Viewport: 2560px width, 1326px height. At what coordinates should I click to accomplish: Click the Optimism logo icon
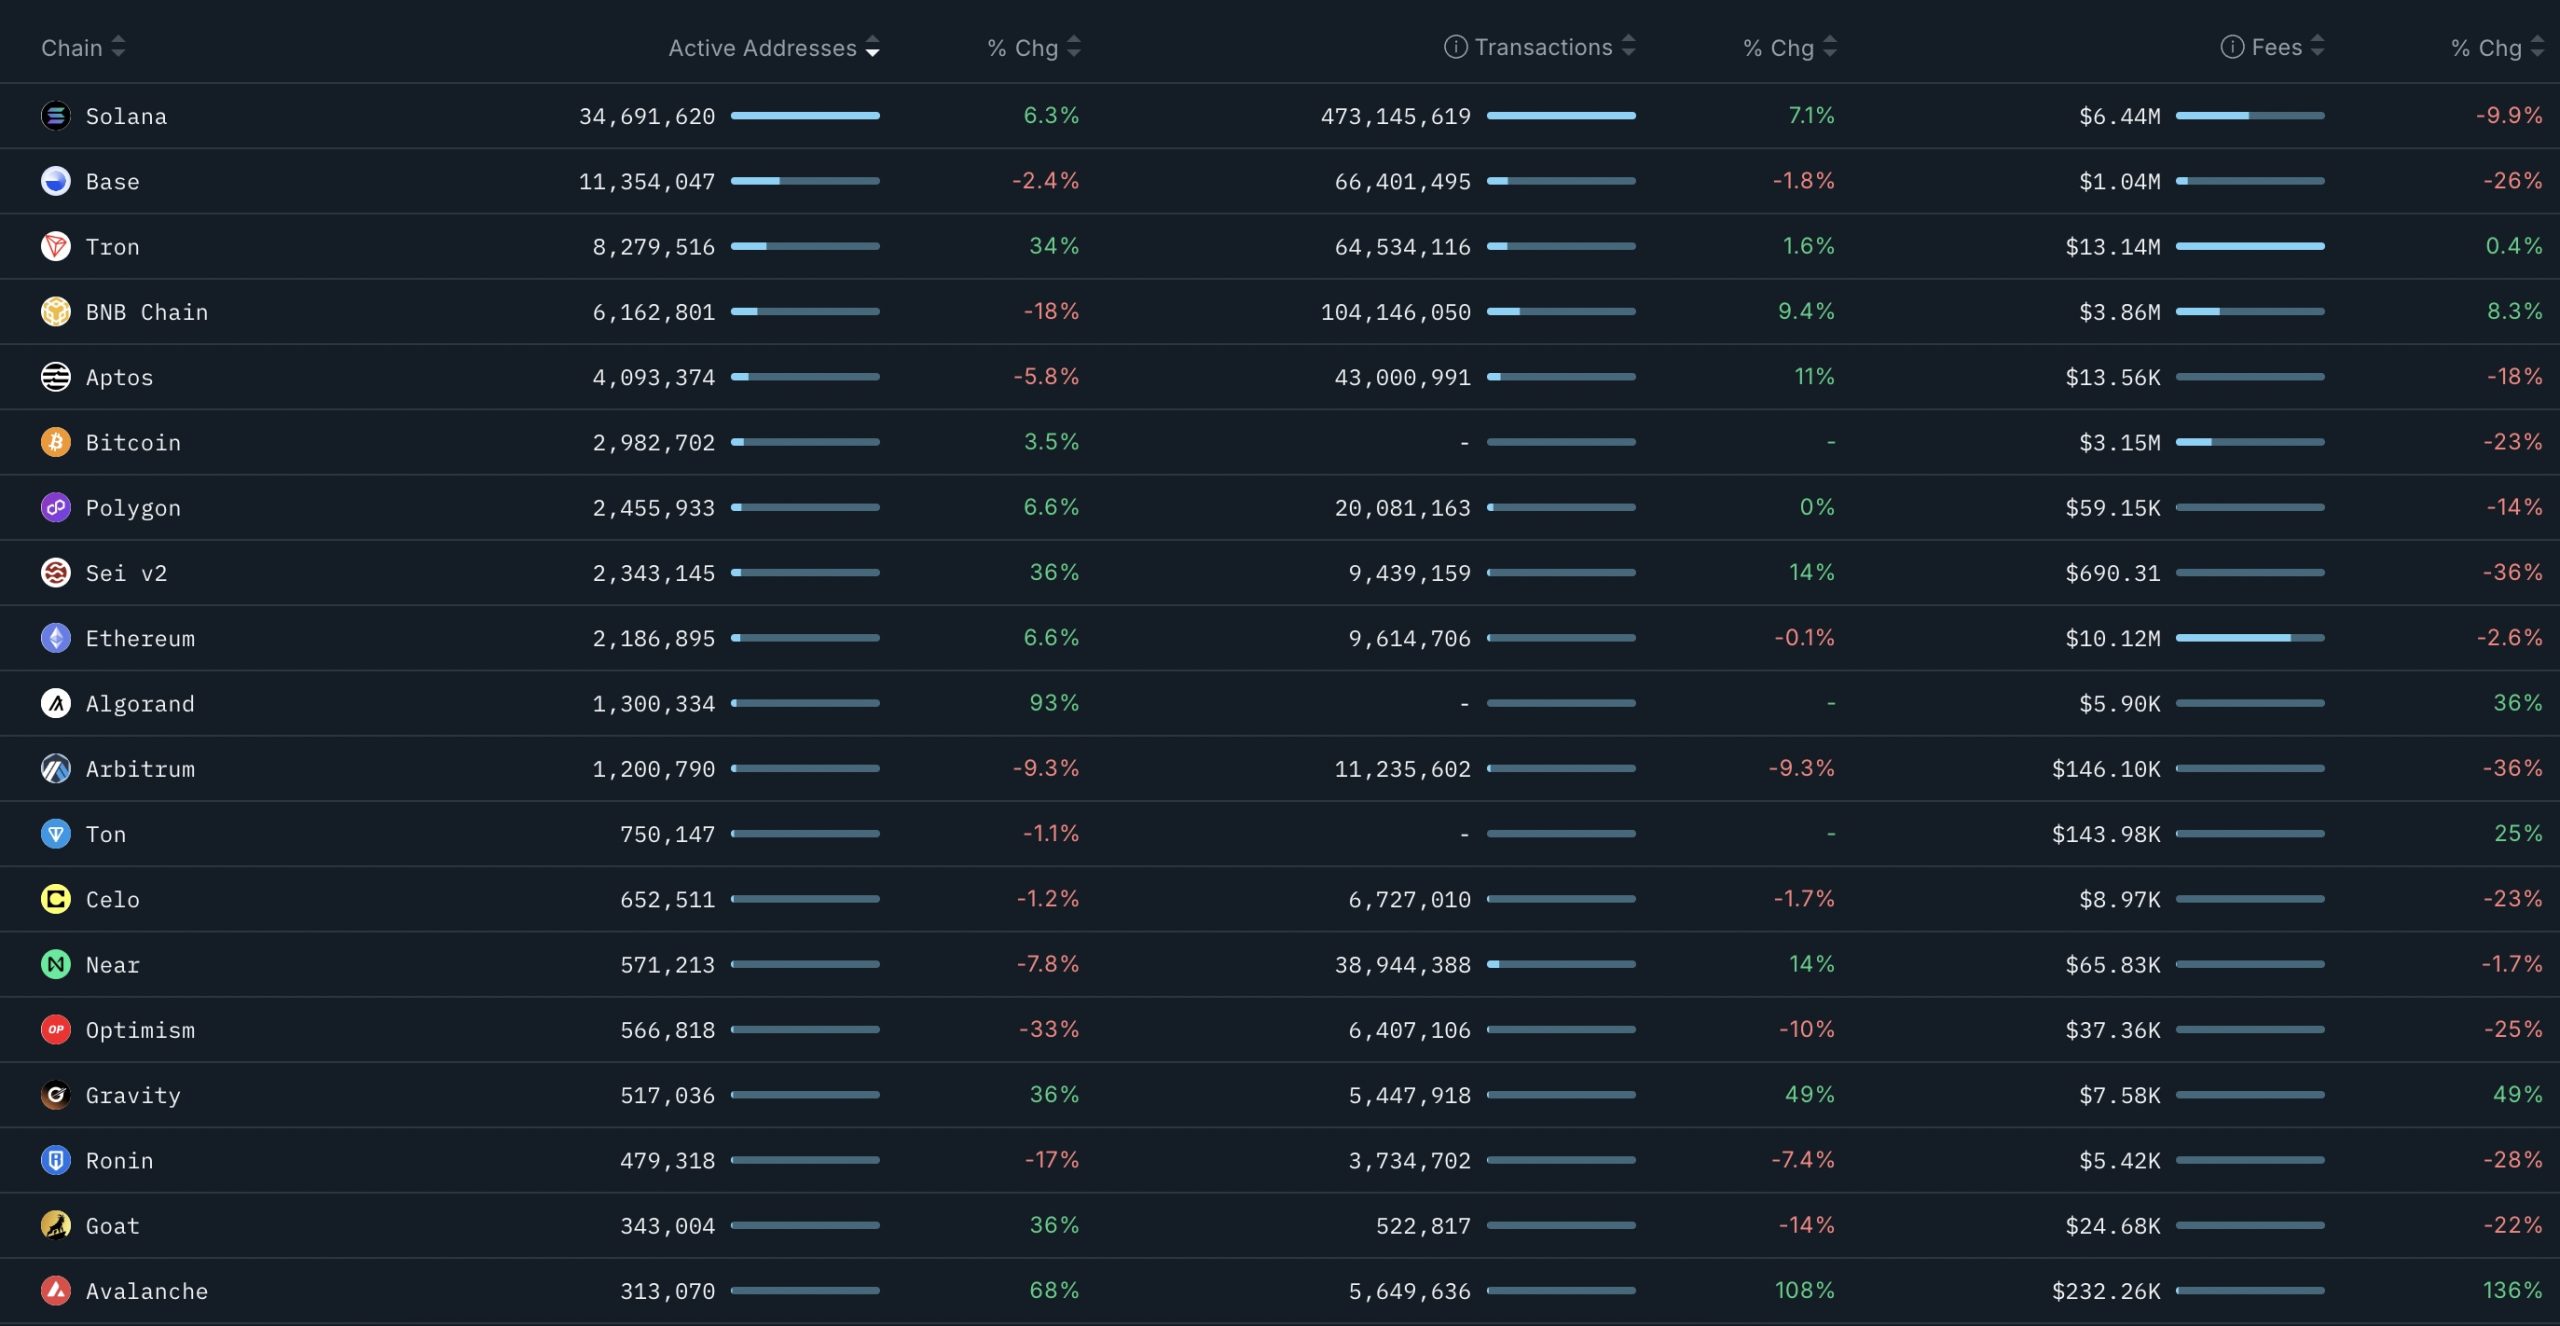click(x=56, y=1029)
